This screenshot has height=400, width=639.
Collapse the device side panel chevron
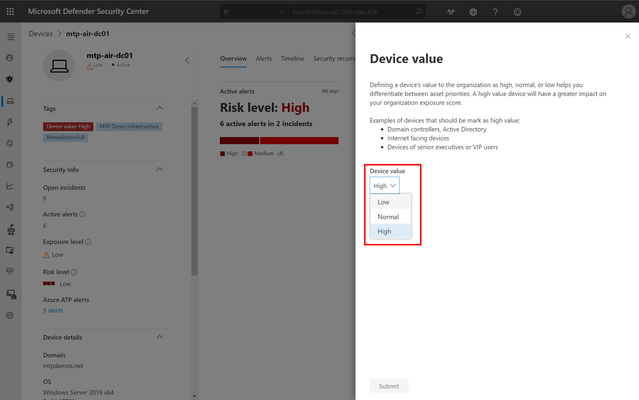coord(187,61)
